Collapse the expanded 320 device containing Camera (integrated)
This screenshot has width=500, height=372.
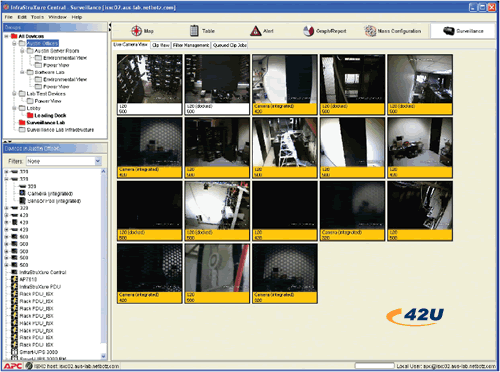point(6,179)
